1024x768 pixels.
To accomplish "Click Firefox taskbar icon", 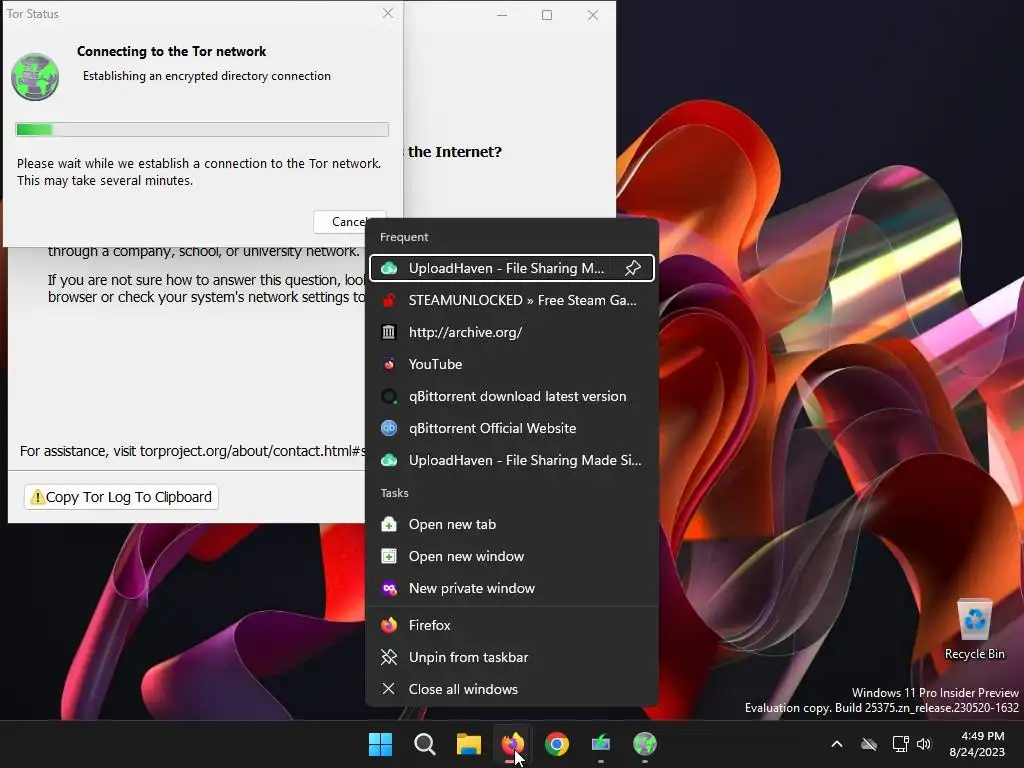I will (x=513, y=744).
